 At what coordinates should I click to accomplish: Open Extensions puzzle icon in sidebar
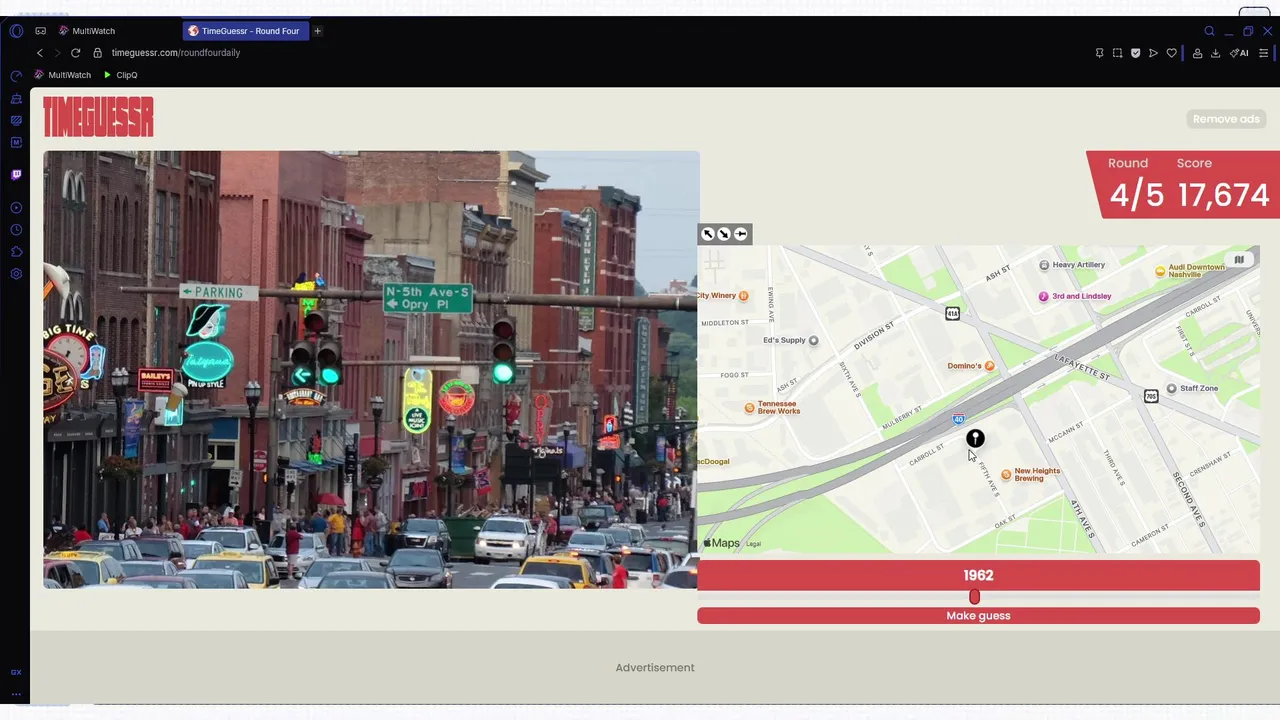pyautogui.click(x=16, y=252)
